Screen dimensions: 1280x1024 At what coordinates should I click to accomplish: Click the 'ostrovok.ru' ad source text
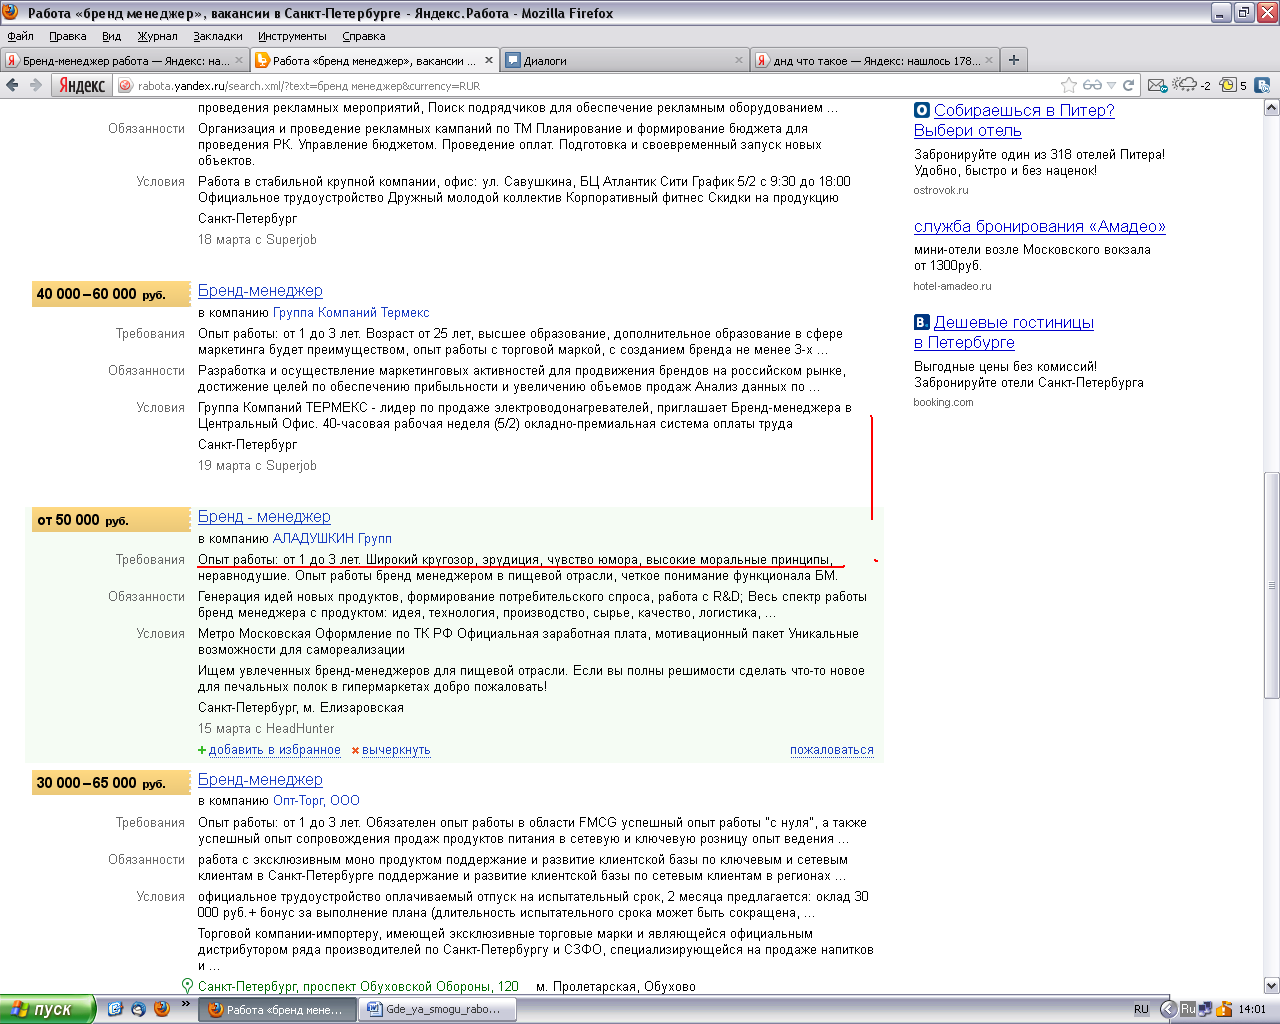941,190
